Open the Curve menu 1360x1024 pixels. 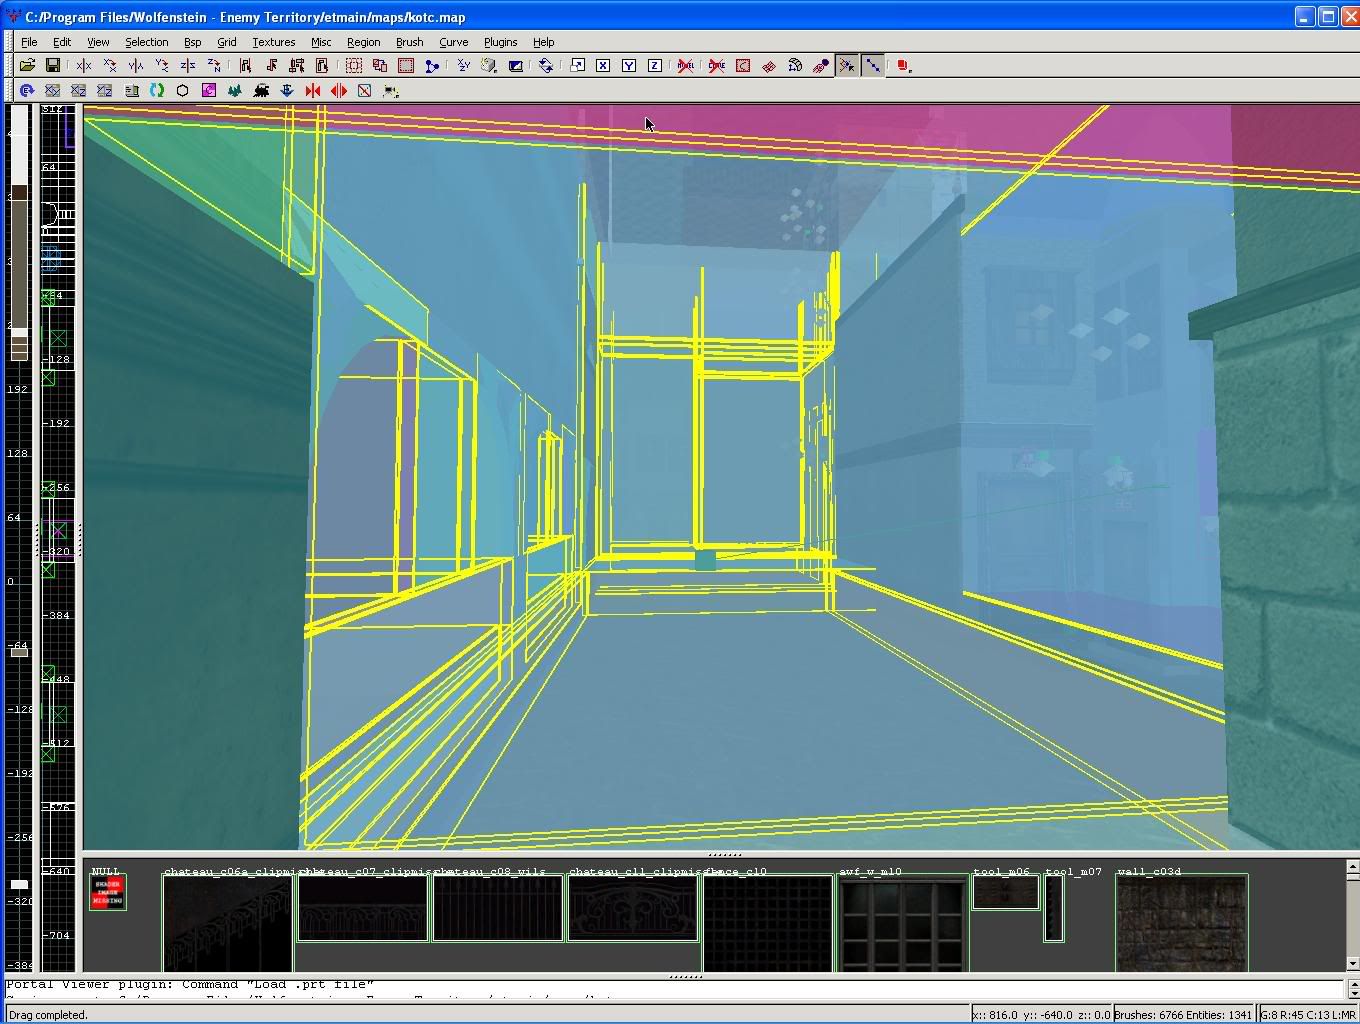453,42
